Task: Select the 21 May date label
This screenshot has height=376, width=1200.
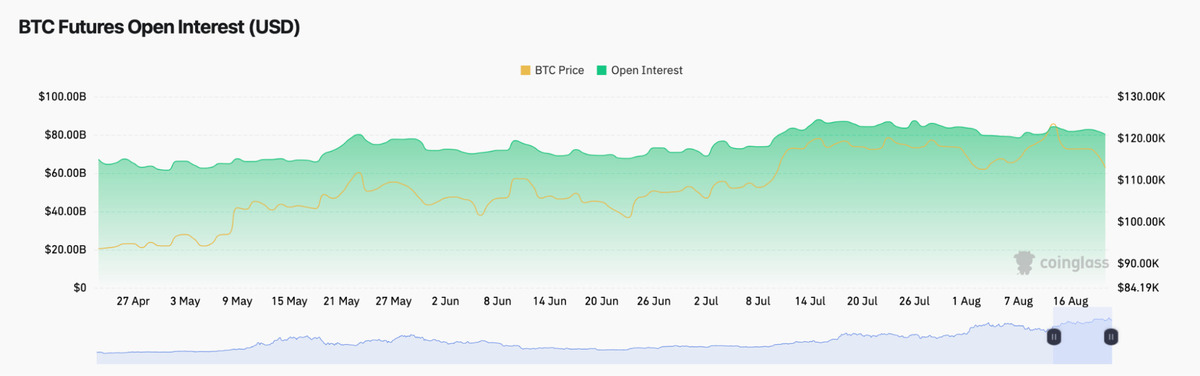Action: pyautogui.click(x=341, y=301)
